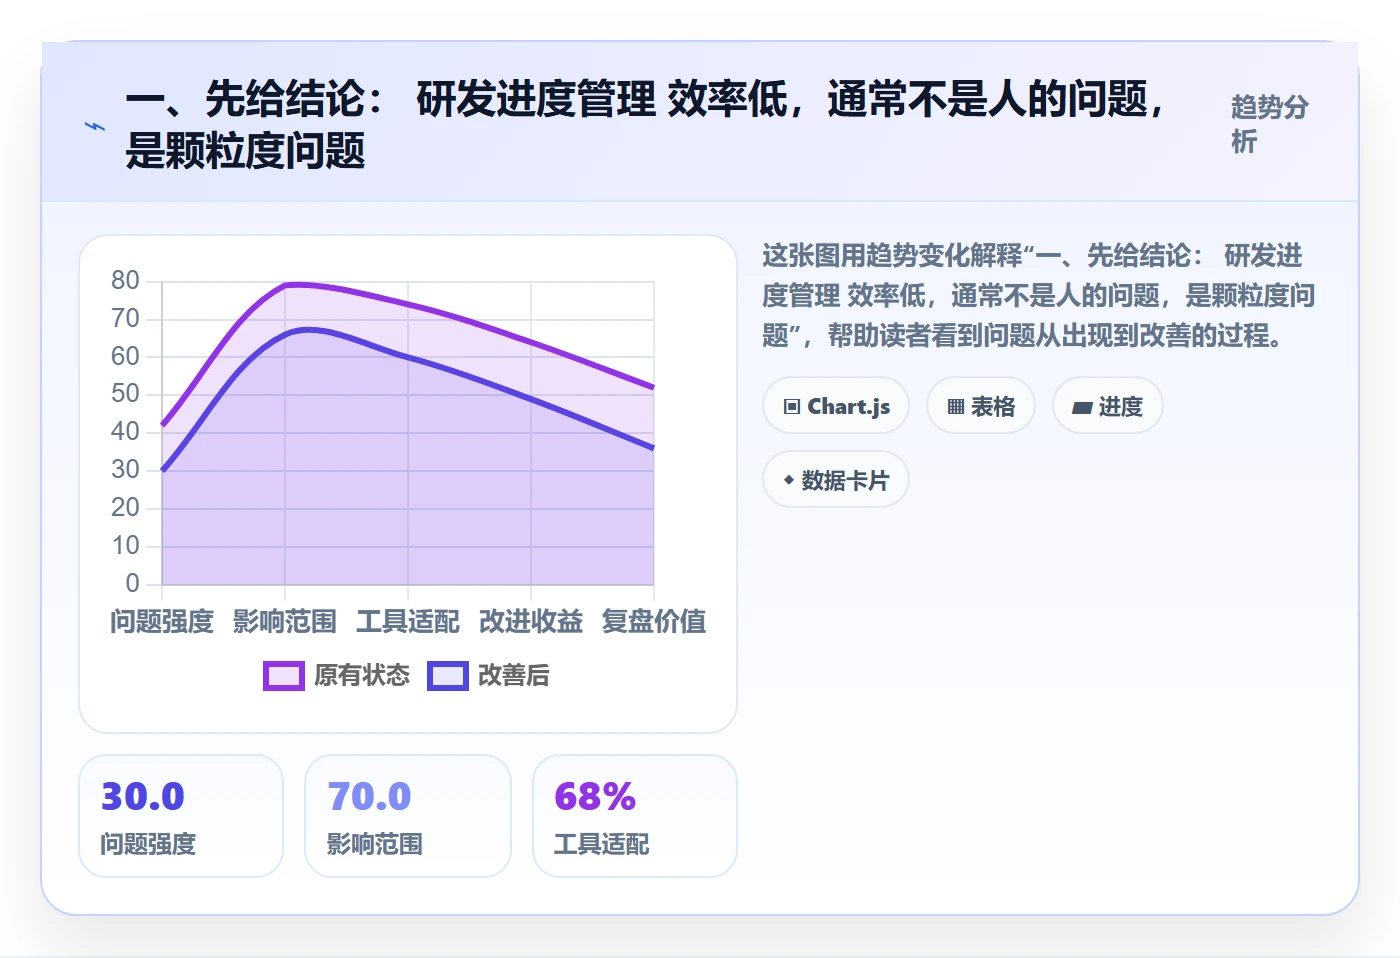Image resolution: width=1400 pixels, height=958 pixels.
Task: Click the diamond icon on the 数据卡片 tag
Action: [x=789, y=480]
